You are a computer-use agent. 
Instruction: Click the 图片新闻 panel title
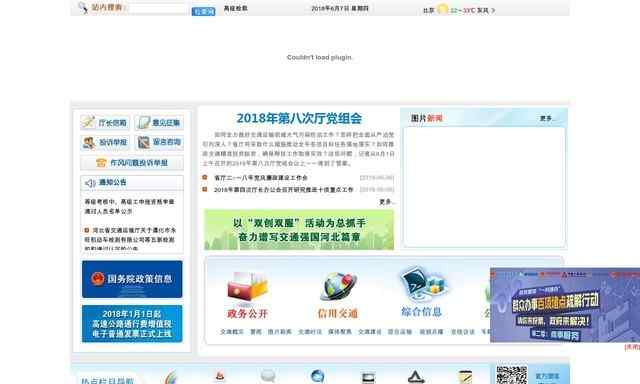[427, 118]
